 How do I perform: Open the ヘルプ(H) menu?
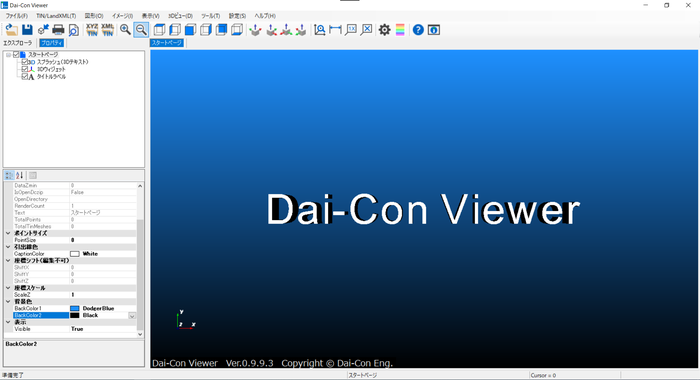[265, 16]
